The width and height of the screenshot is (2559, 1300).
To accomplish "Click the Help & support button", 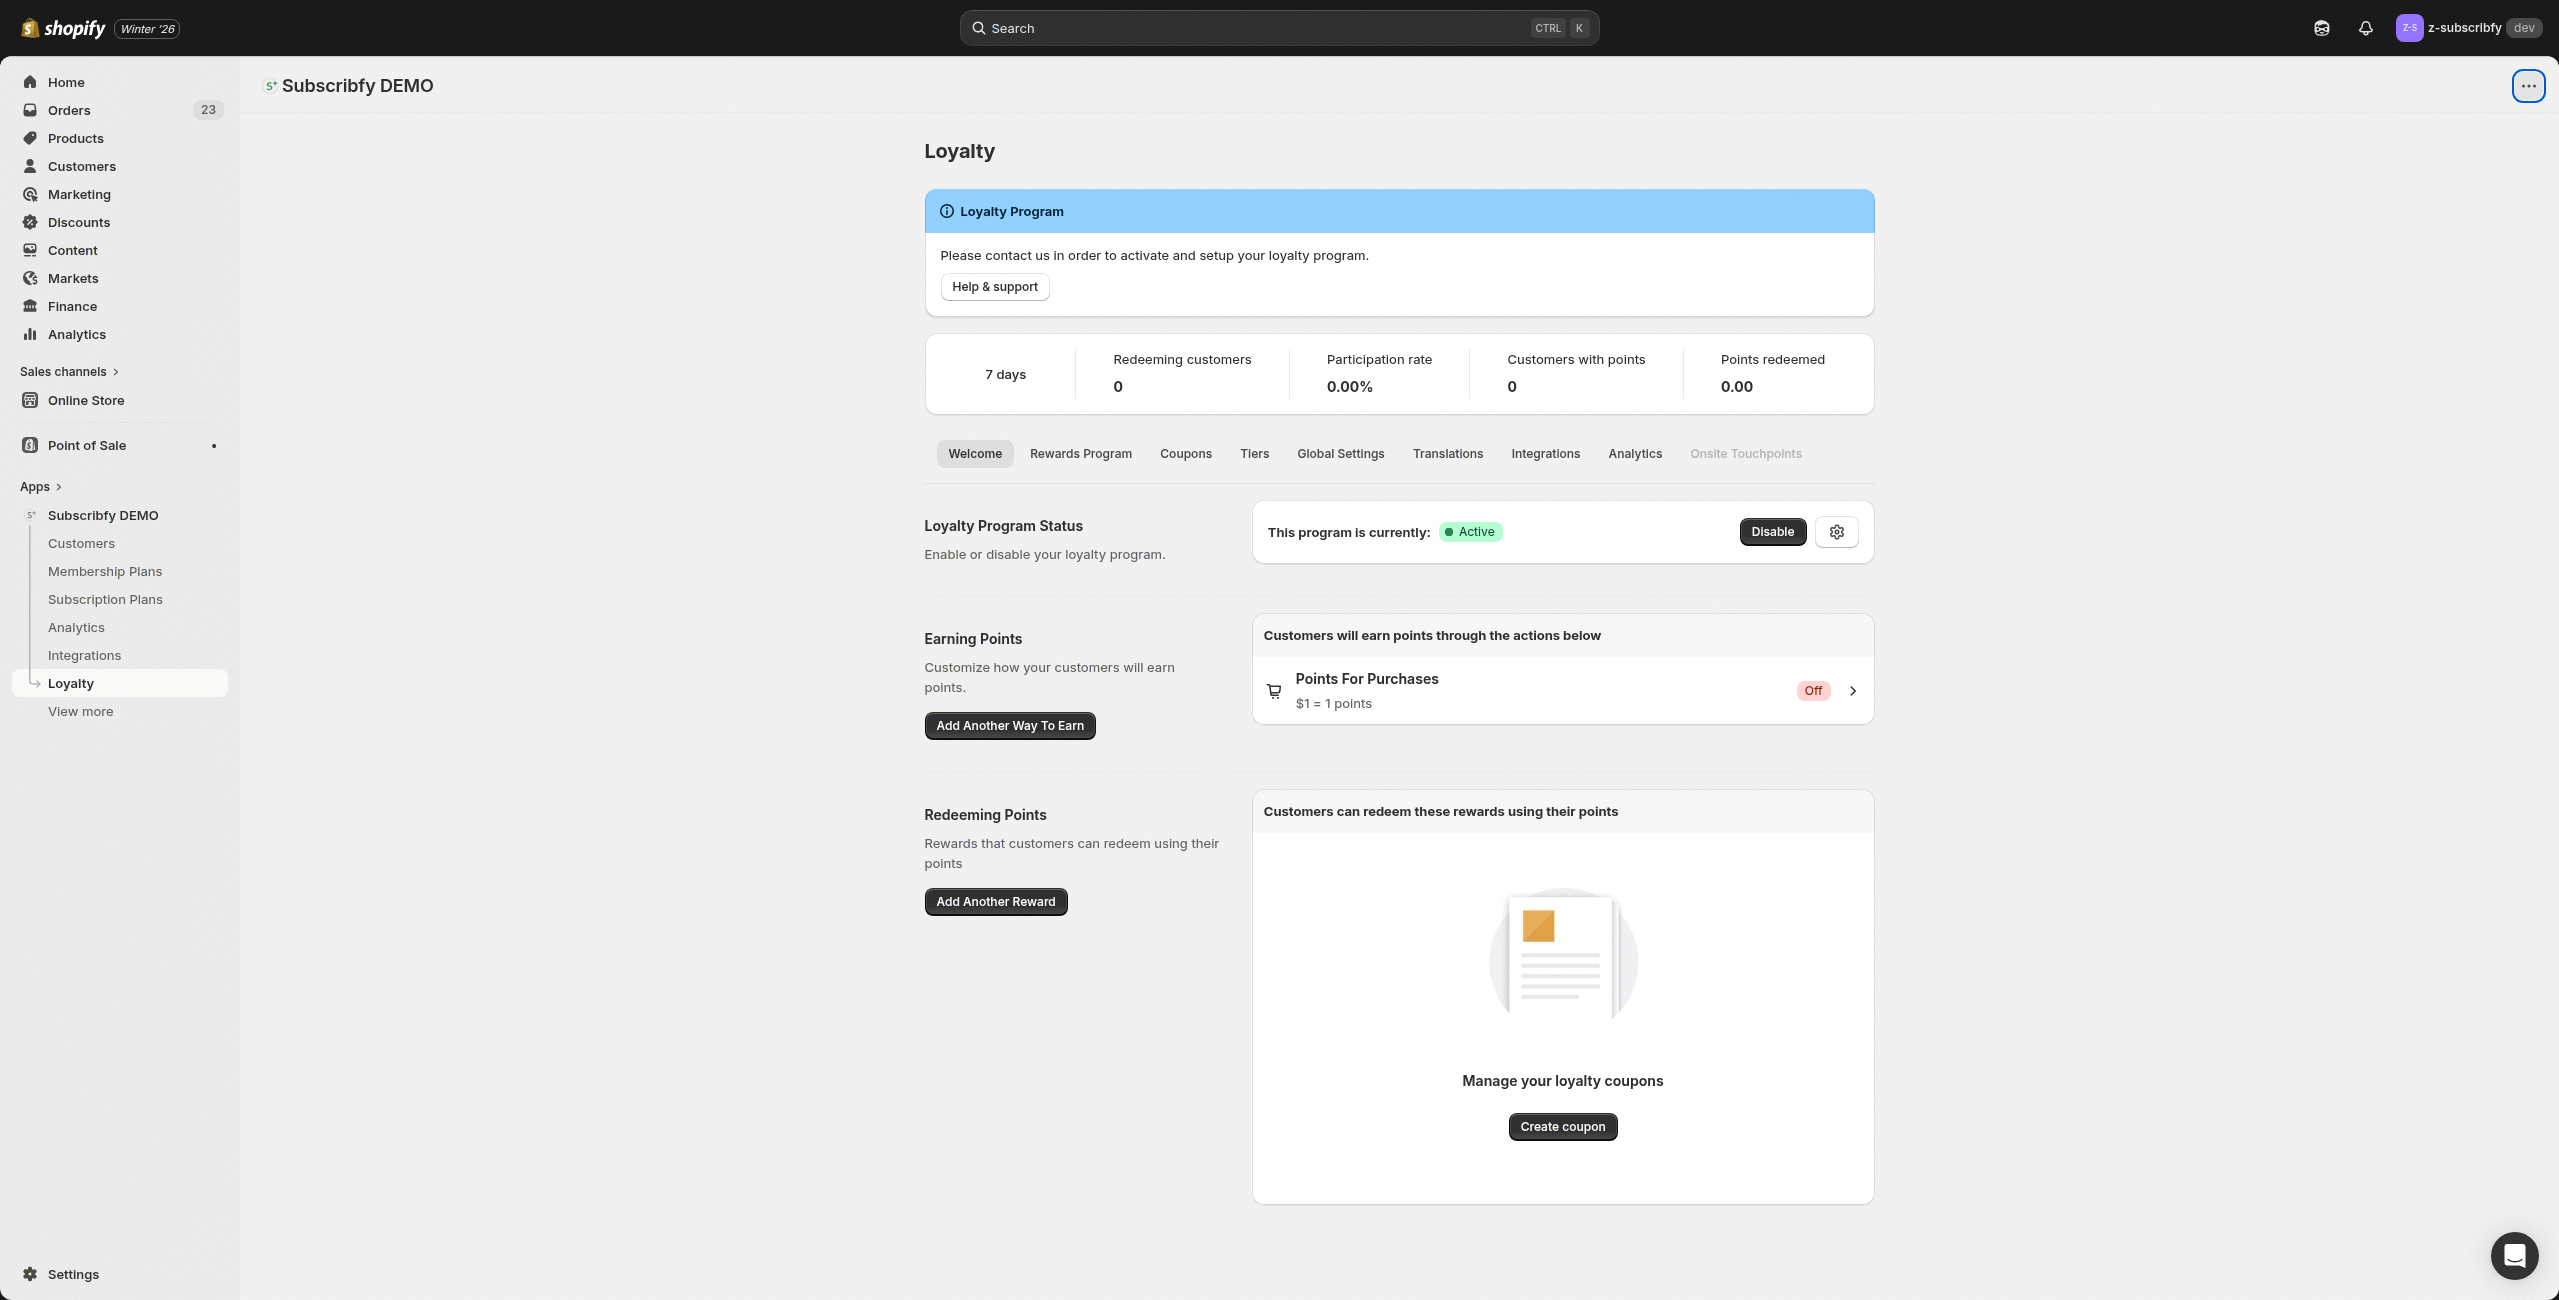I will pos(994,287).
